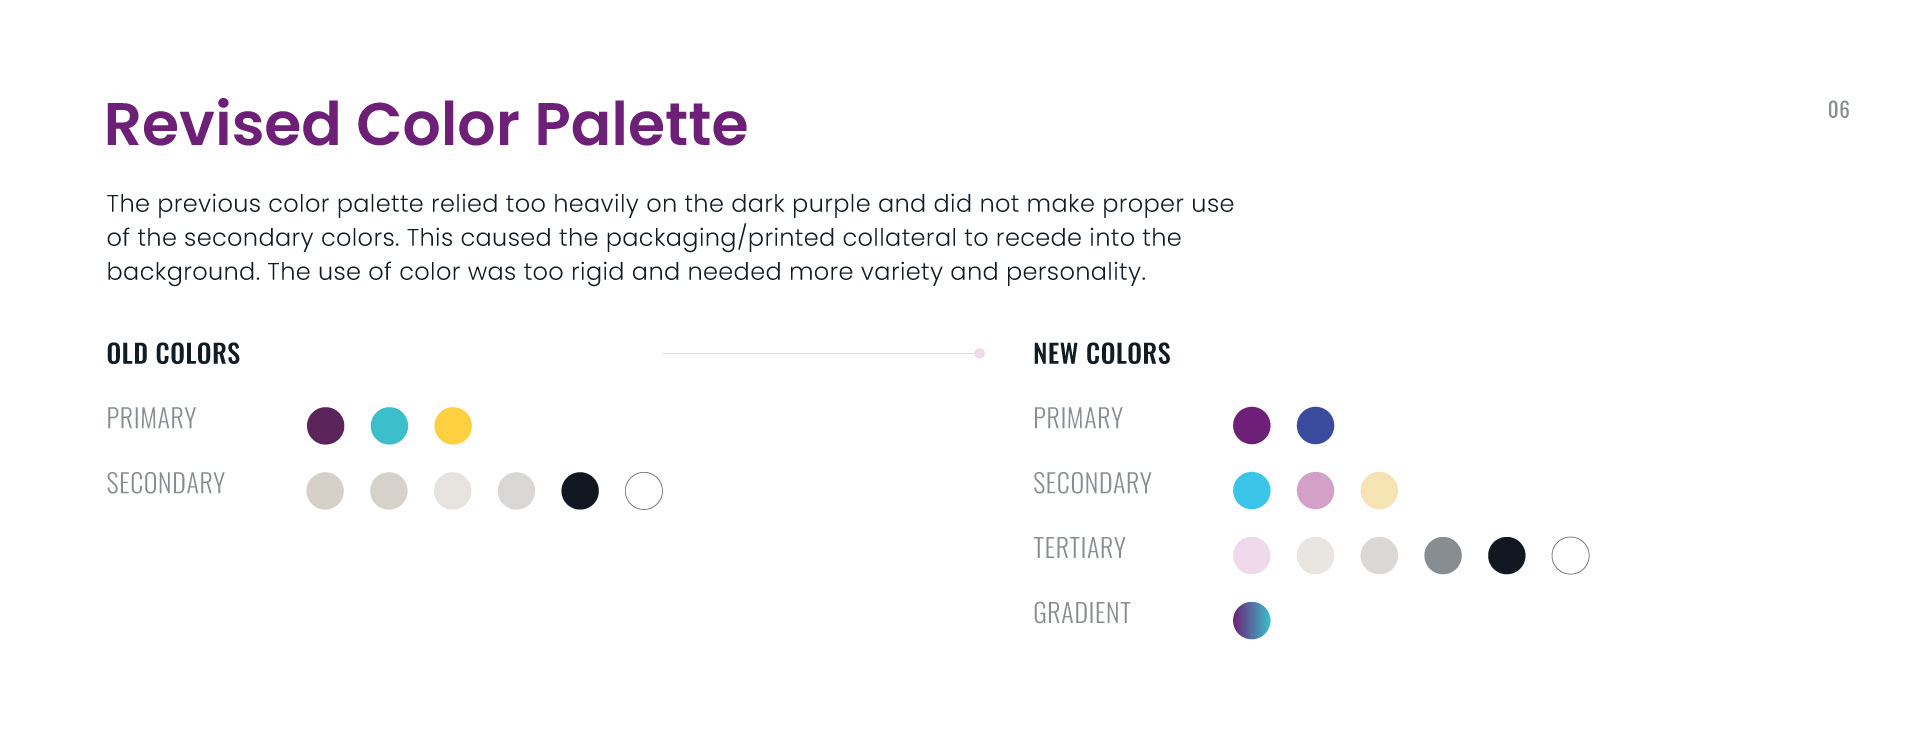Pick the sky blue new secondary swatch
Image resolution: width=1920 pixels, height=738 pixels.
(1252, 490)
